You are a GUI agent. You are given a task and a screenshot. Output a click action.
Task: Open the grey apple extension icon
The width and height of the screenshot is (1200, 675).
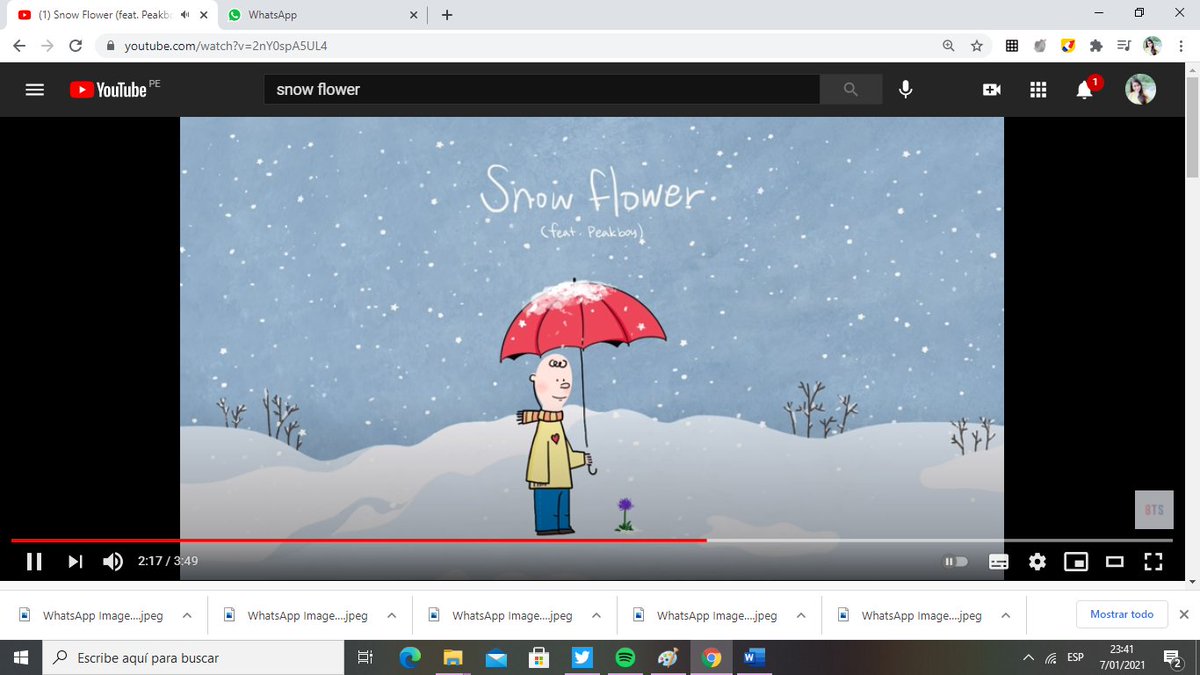coord(1040,46)
